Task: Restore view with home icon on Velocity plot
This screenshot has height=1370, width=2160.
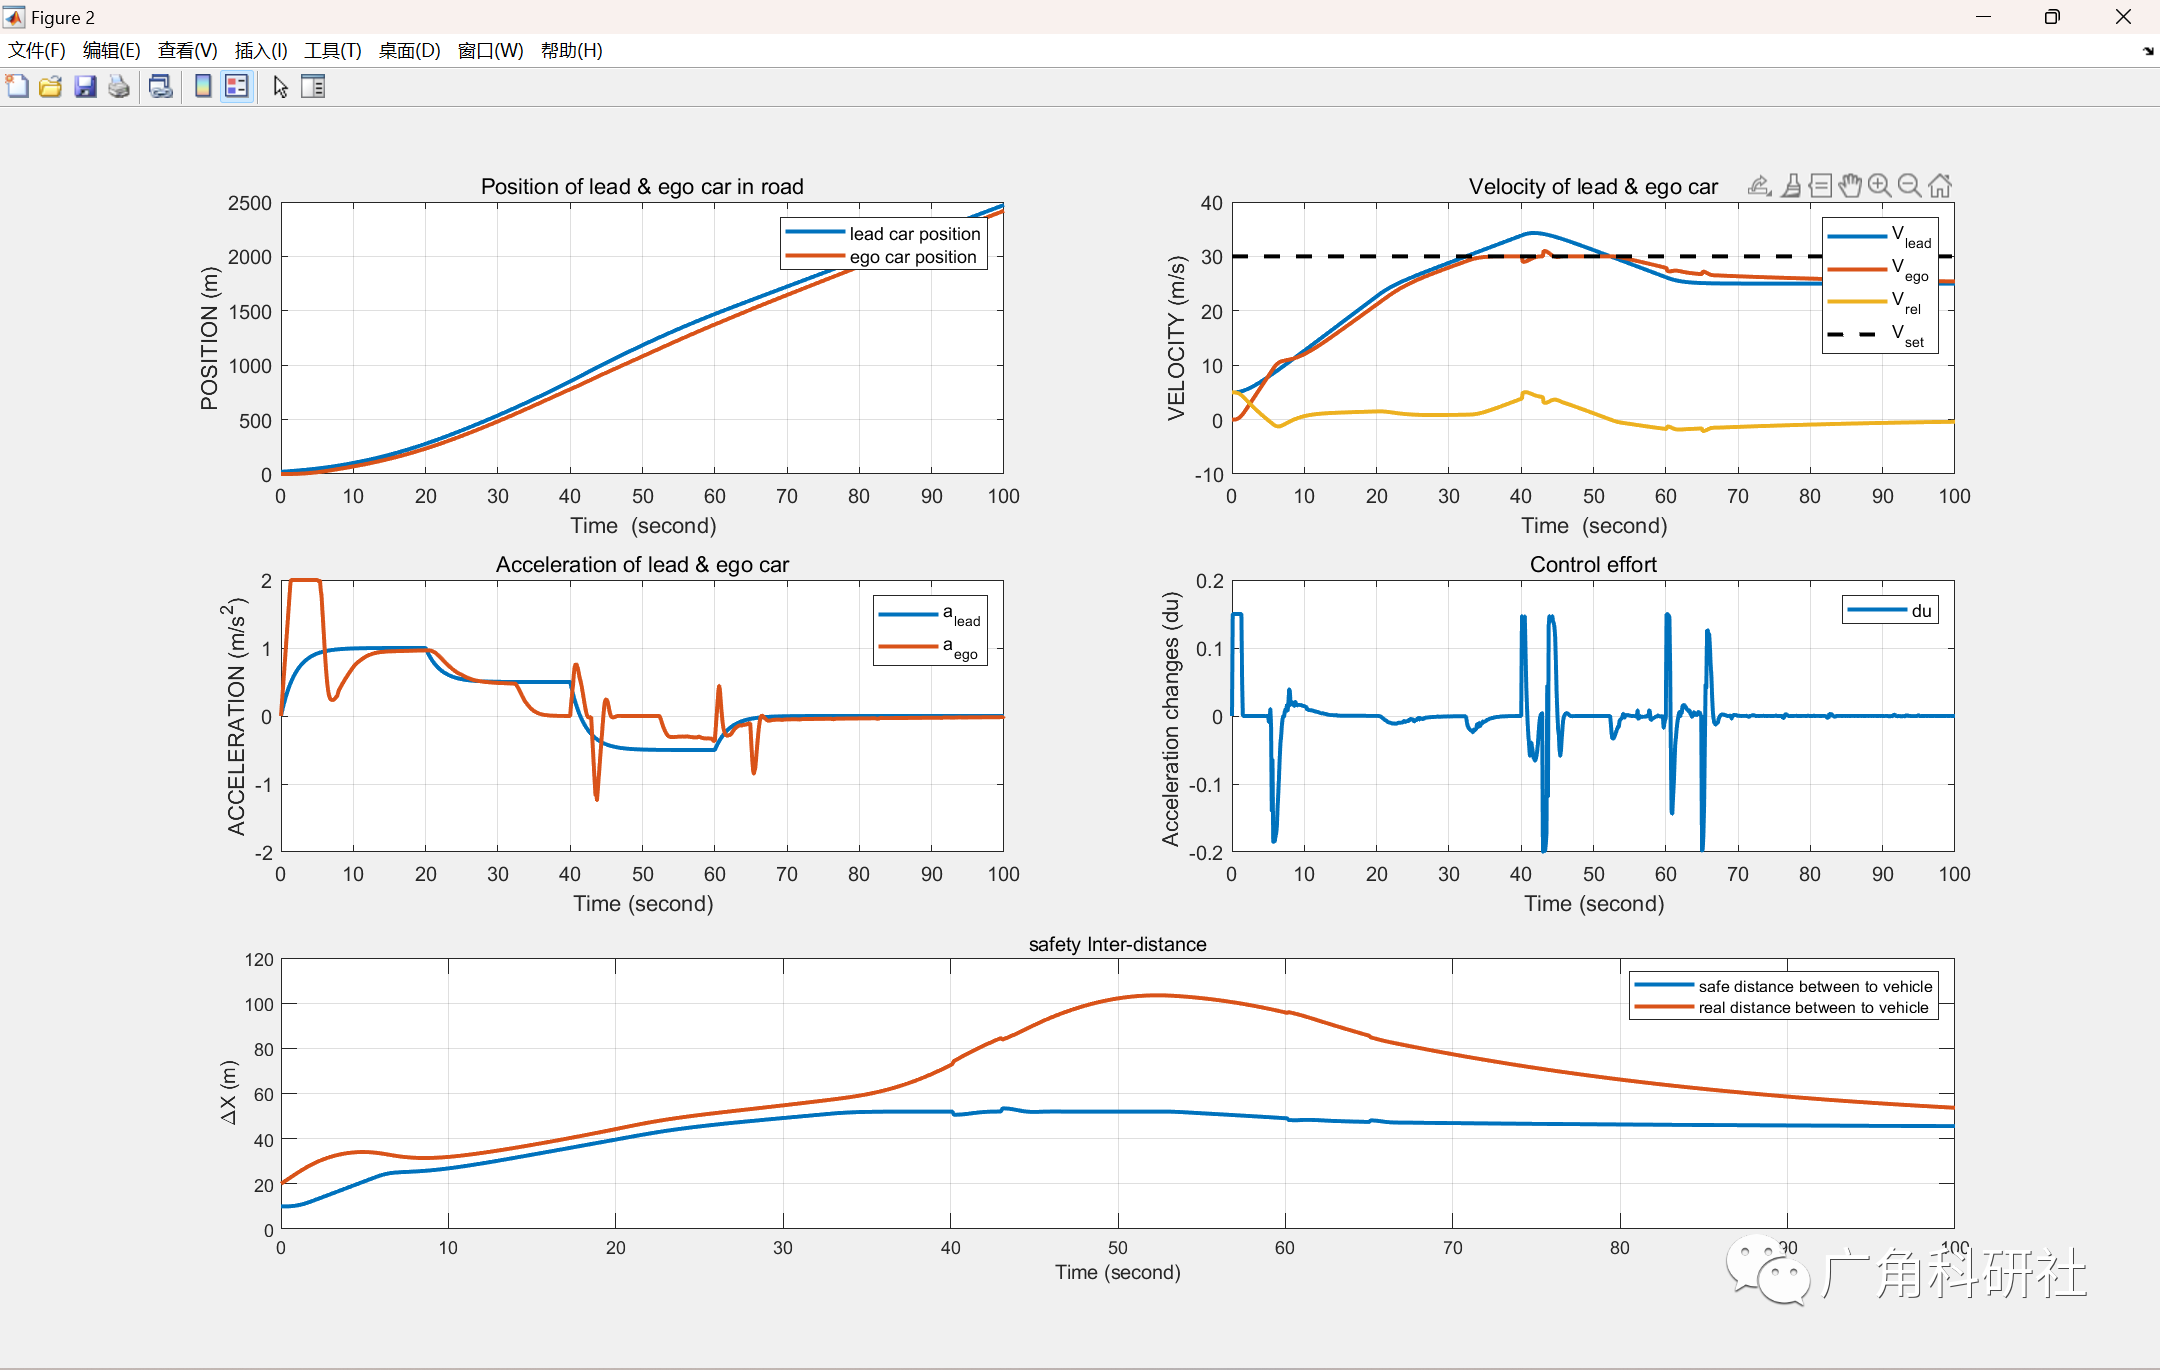Action: tap(1940, 185)
